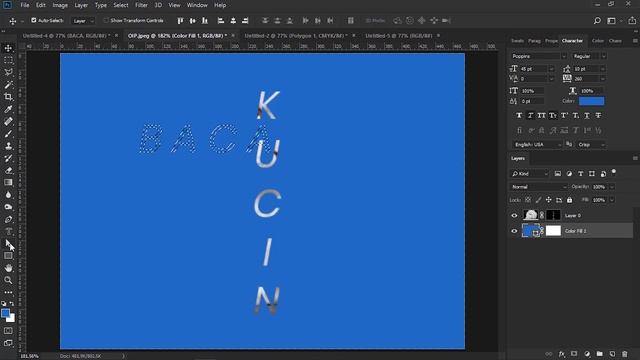Select the Path Selection tool
This screenshot has width=640, height=360.
[8, 244]
